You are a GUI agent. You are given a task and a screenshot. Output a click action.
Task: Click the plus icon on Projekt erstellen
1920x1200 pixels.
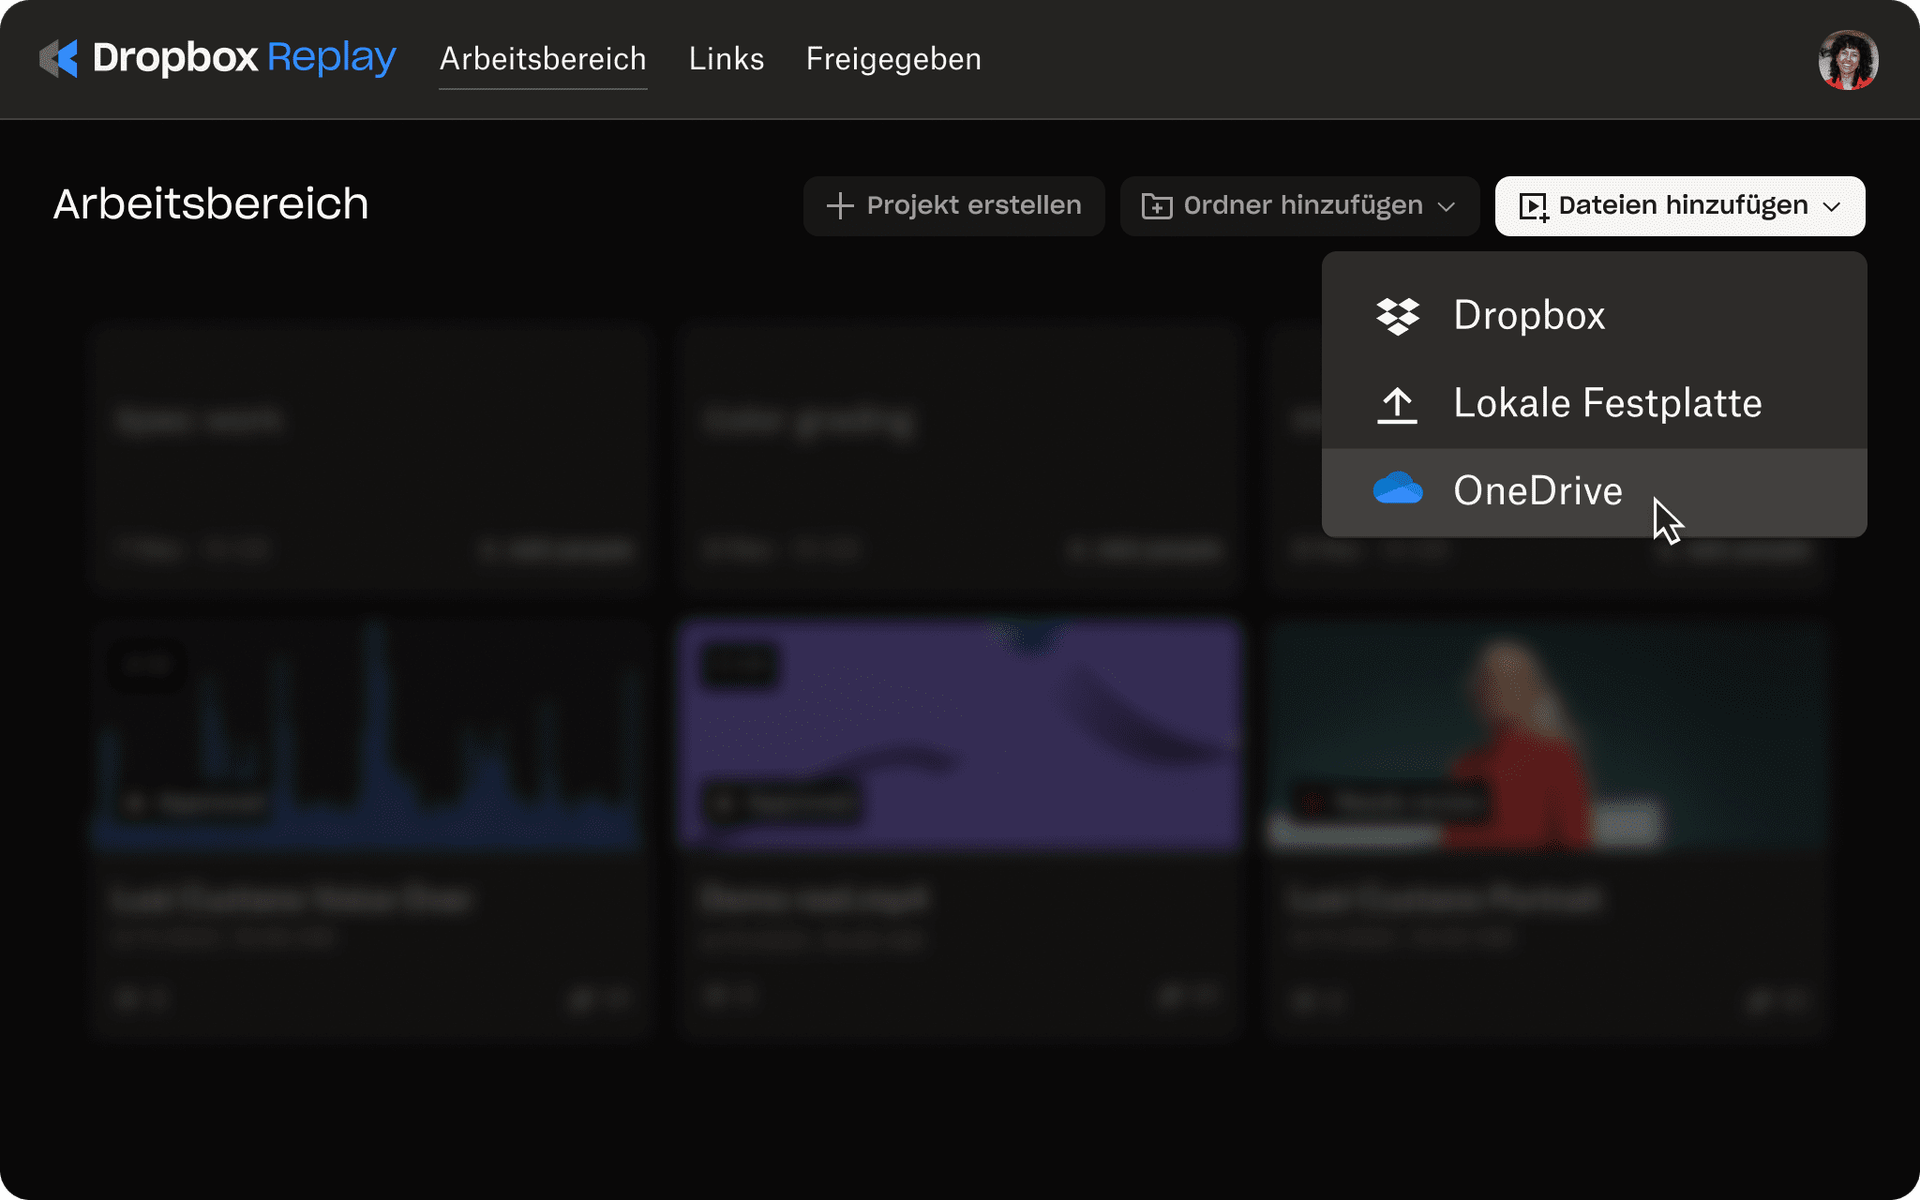pos(840,205)
